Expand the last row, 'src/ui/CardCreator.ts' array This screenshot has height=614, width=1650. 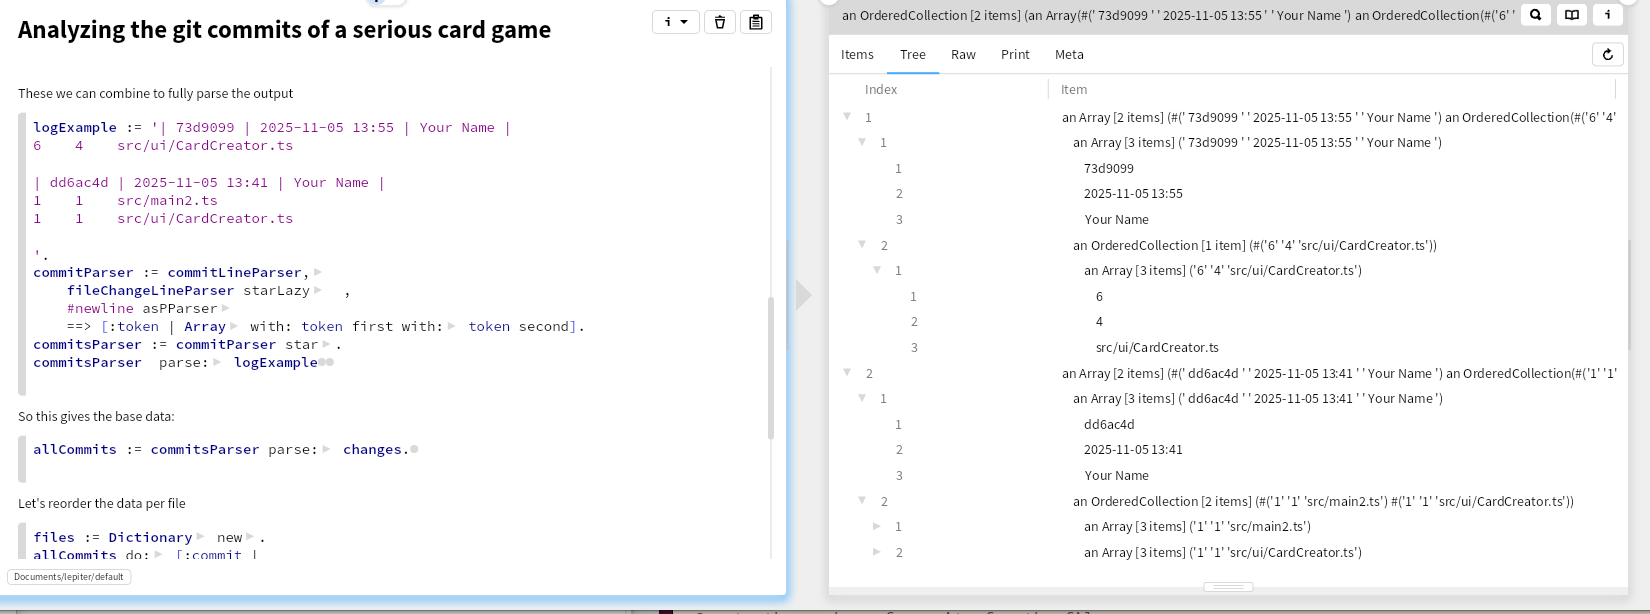[x=877, y=552]
